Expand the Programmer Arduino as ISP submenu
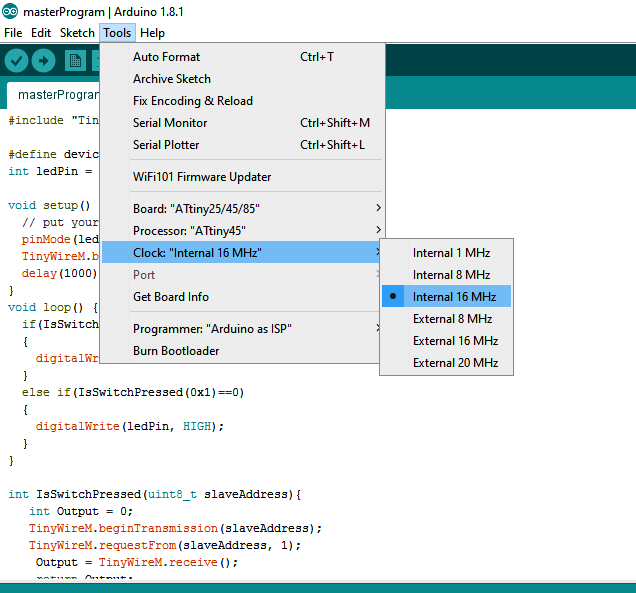This screenshot has width=636, height=593. (x=241, y=329)
